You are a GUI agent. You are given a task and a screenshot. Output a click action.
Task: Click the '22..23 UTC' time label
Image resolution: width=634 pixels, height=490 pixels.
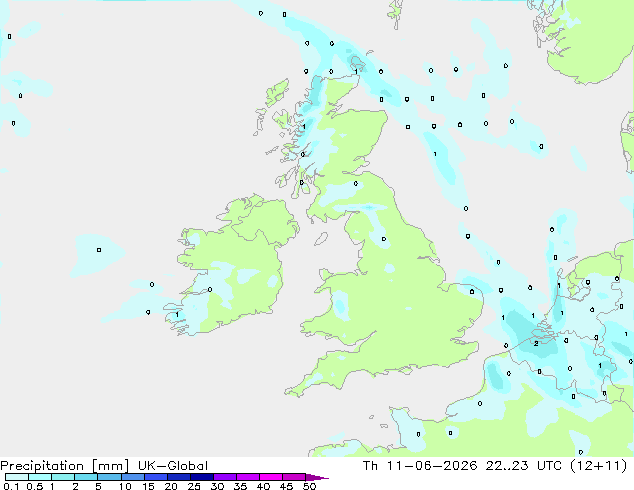pos(523,466)
